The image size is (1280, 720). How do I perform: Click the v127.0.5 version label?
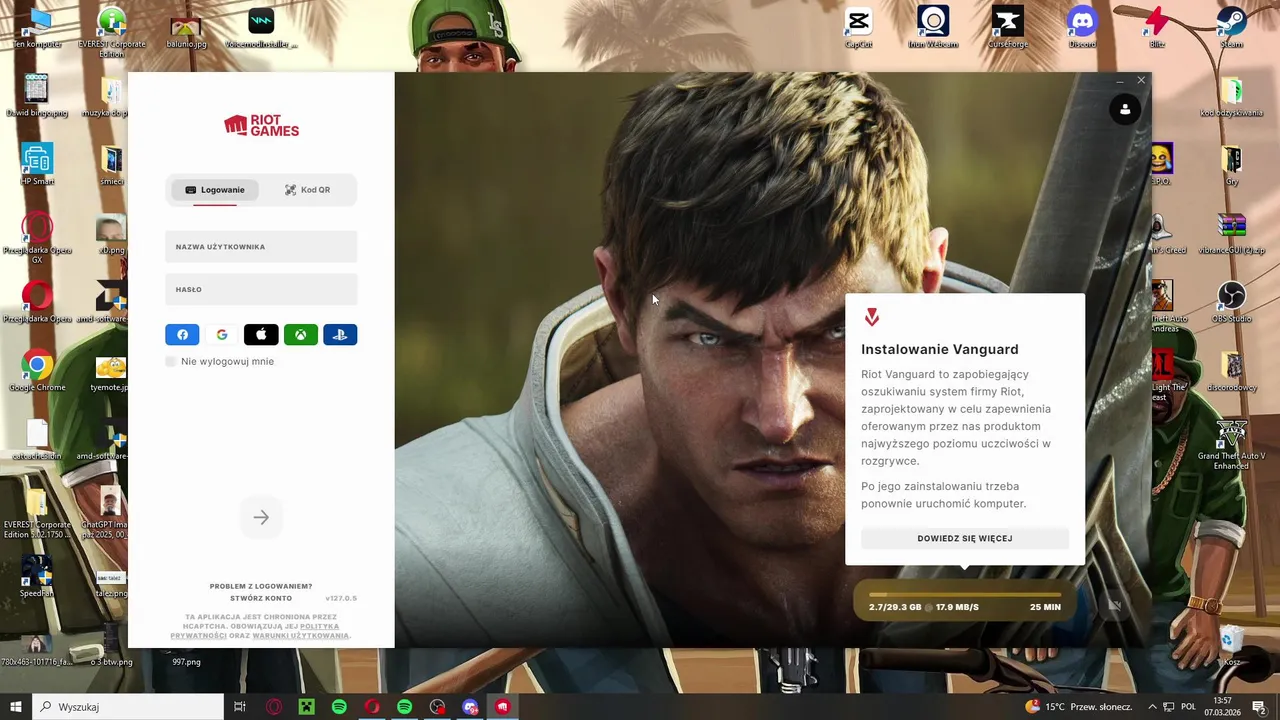point(341,598)
